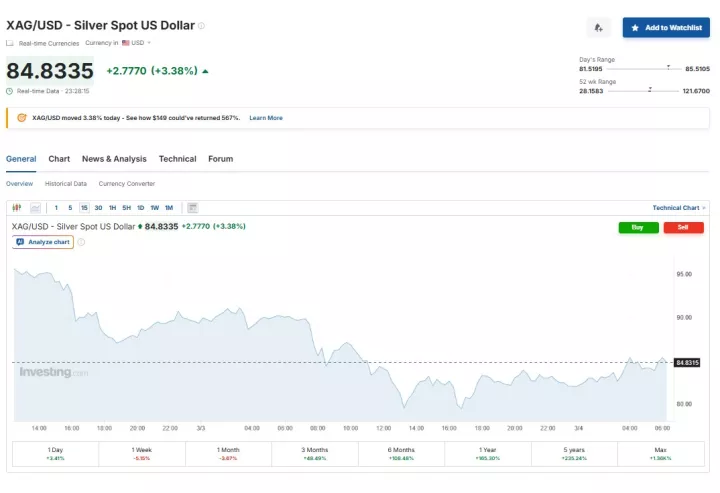
Task: Select the 15 minute interval toggle
Action: [84, 207]
